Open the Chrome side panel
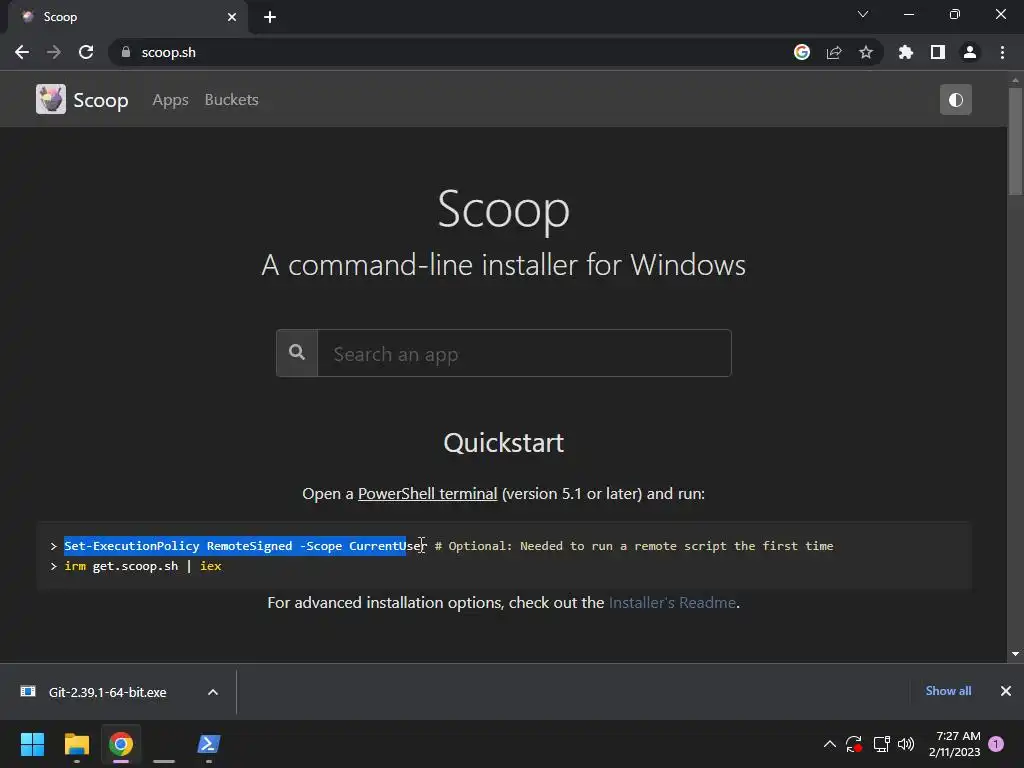Viewport: 1024px width, 768px height. coord(938,52)
